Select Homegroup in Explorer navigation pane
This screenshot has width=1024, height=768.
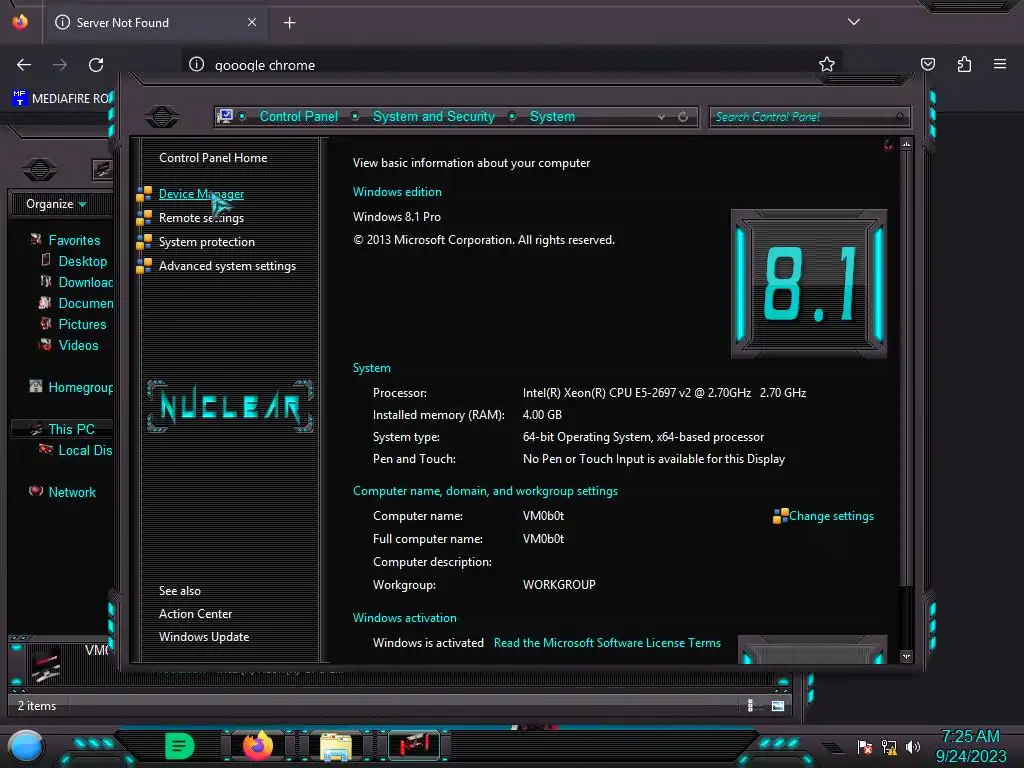point(80,387)
